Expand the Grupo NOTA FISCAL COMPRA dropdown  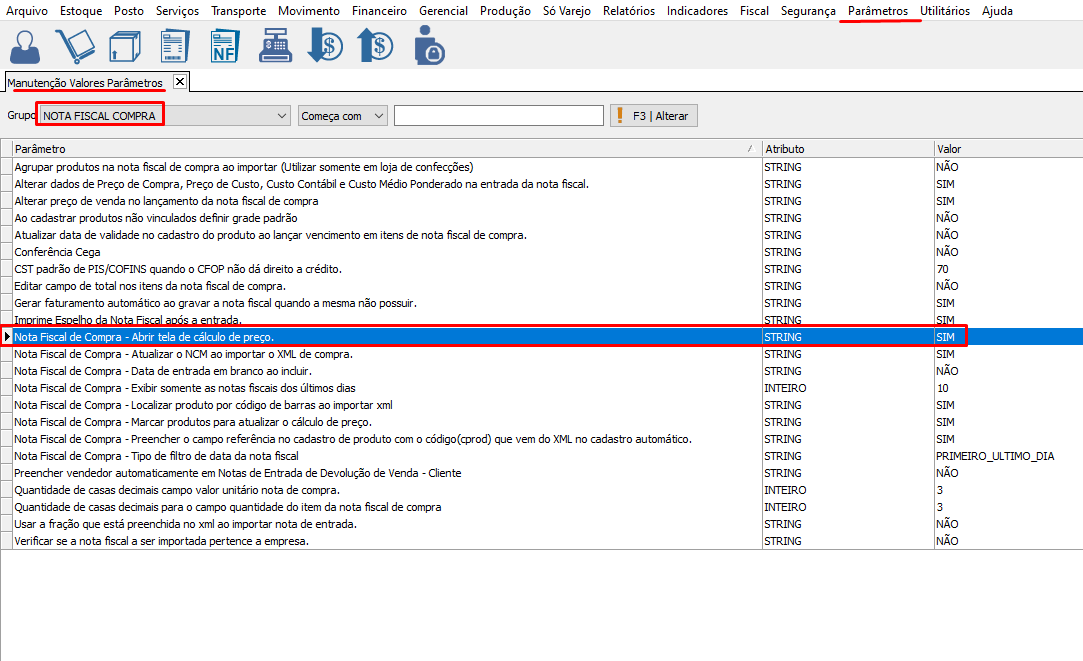[x=281, y=116]
